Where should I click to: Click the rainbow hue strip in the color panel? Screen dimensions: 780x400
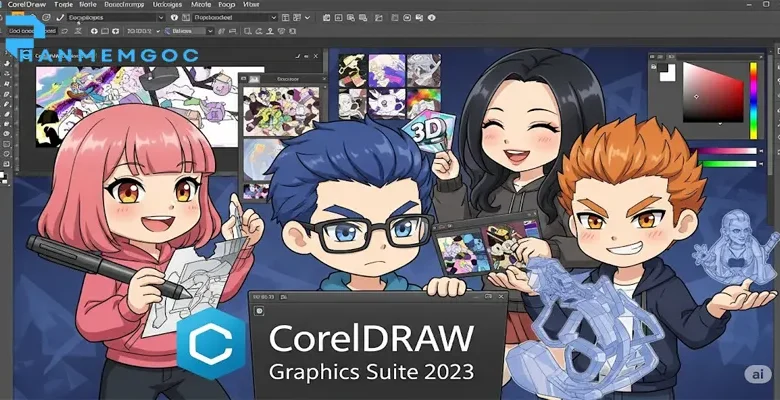click(753, 100)
